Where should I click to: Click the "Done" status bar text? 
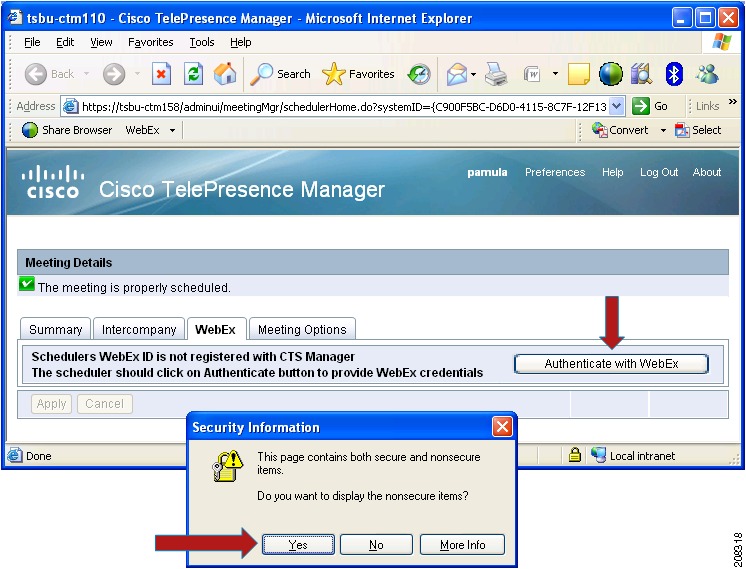click(x=39, y=456)
